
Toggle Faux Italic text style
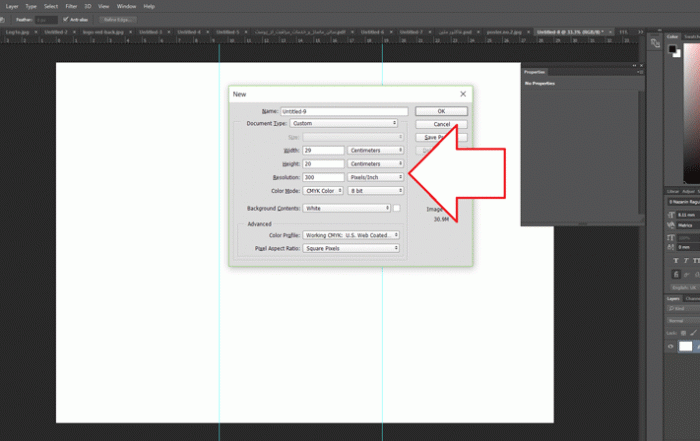(x=686, y=261)
